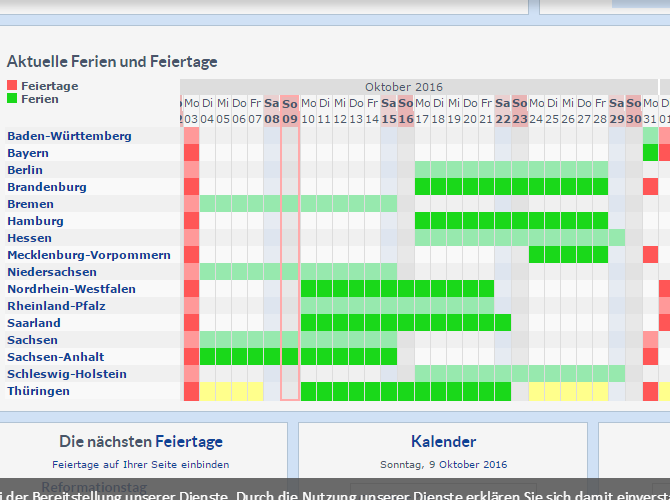
Task: Open the Kalender heading link
Action: point(444,441)
